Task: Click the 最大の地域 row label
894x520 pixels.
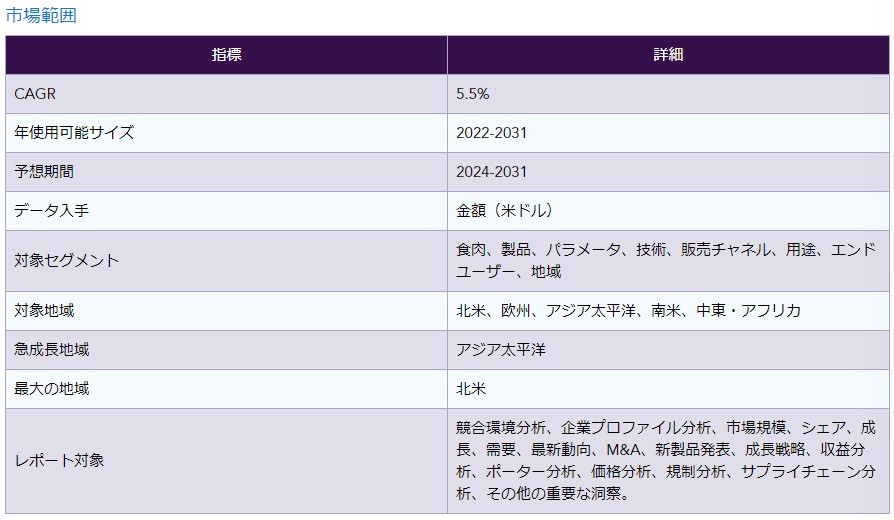Action: coord(52,389)
